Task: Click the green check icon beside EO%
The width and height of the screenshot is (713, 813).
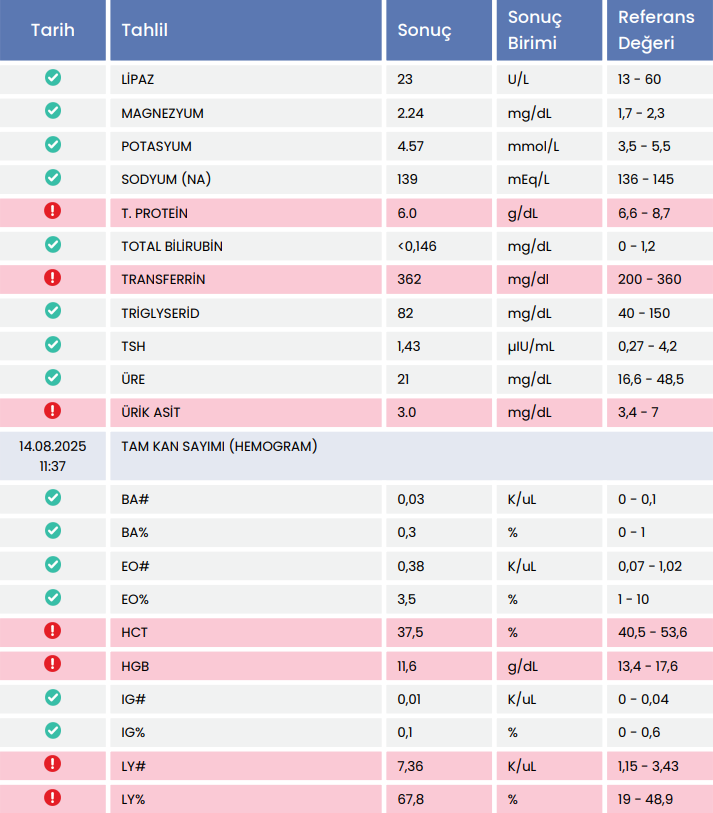Action: (x=53, y=598)
